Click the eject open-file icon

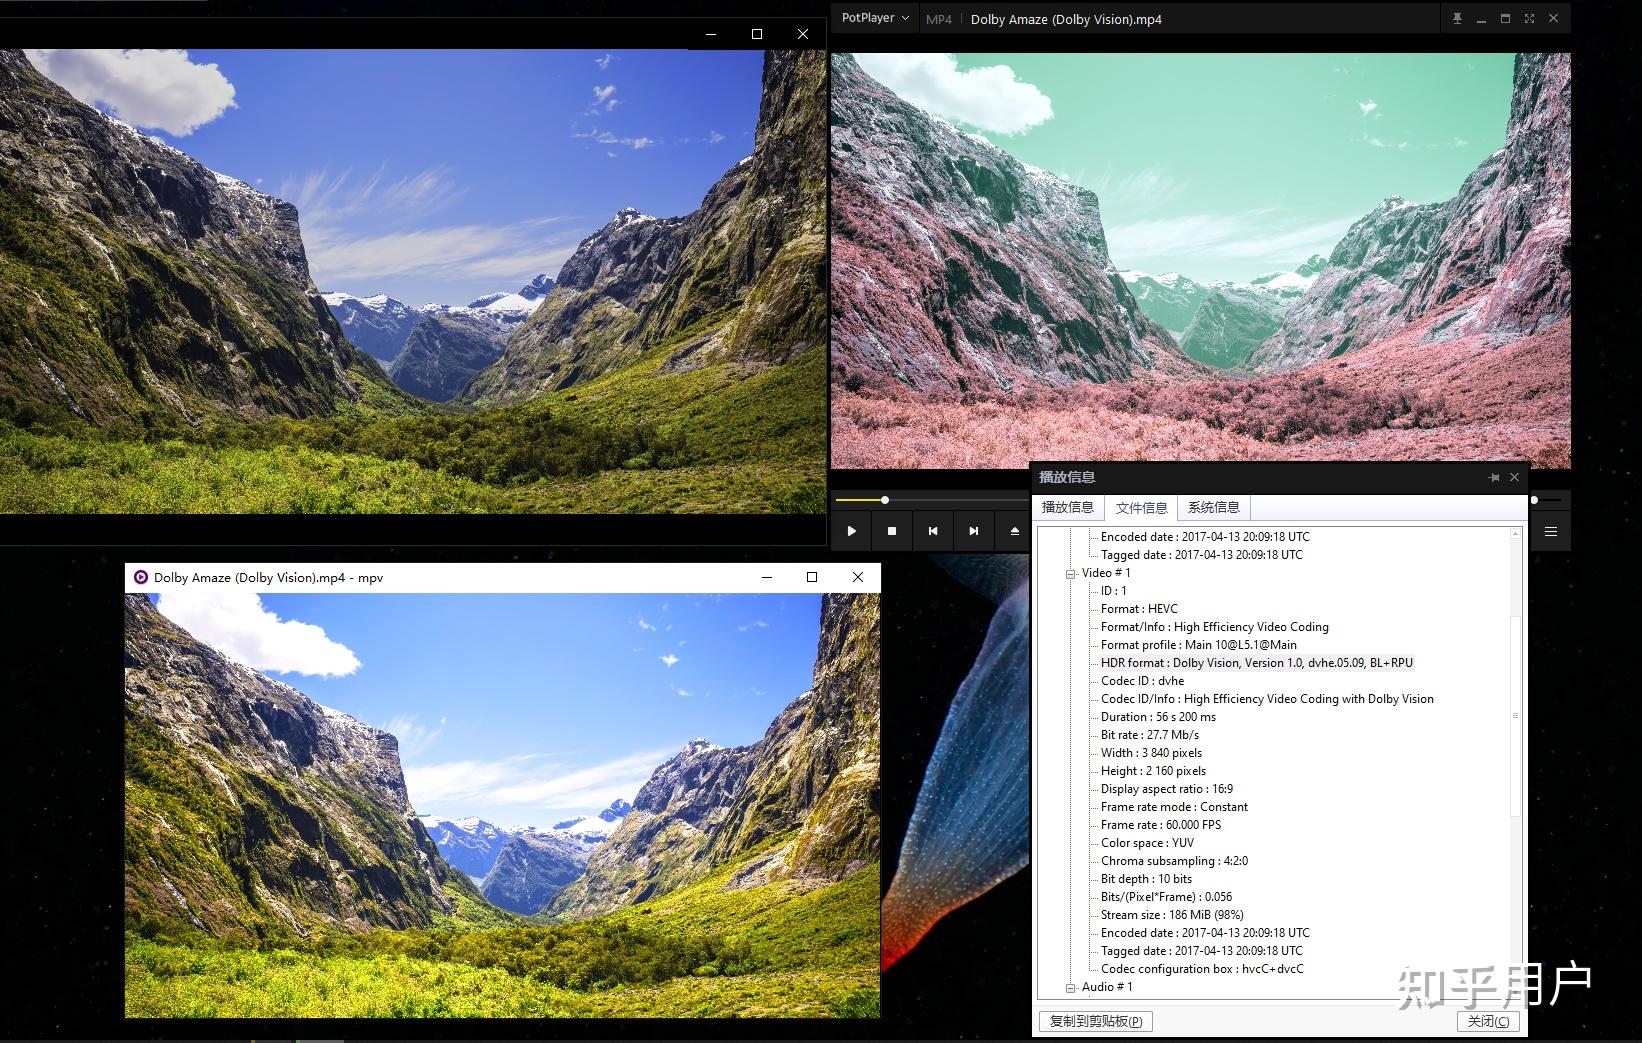coord(1014,531)
